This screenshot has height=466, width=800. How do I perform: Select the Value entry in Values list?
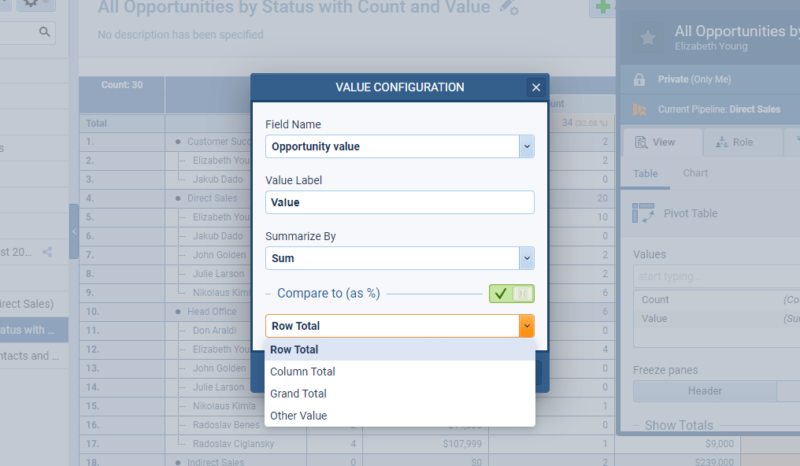coord(716,318)
